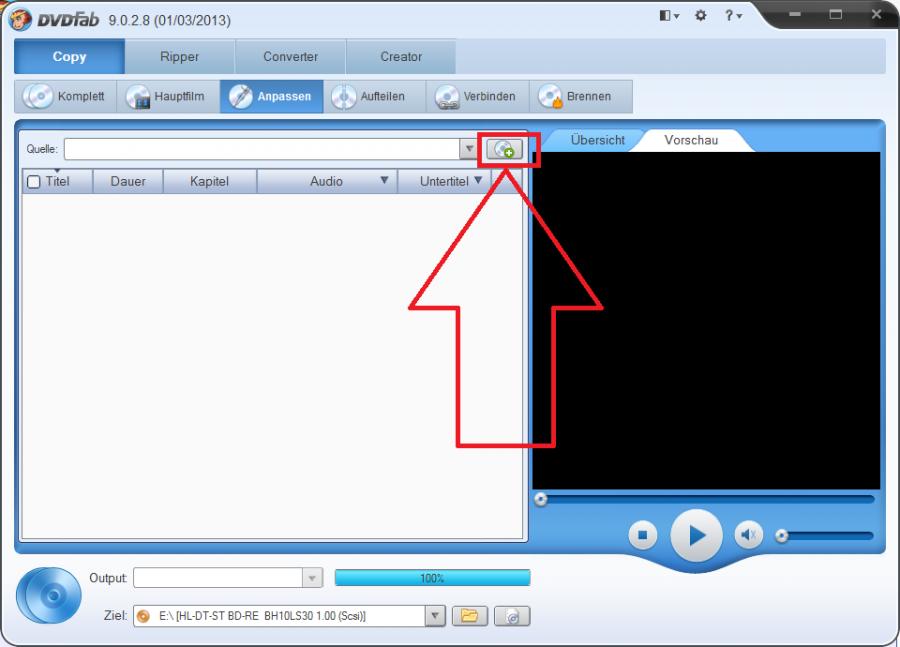The width and height of the screenshot is (900, 647).
Task: Select Aufteilen copy mode
Action: click(x=375, y=96)
